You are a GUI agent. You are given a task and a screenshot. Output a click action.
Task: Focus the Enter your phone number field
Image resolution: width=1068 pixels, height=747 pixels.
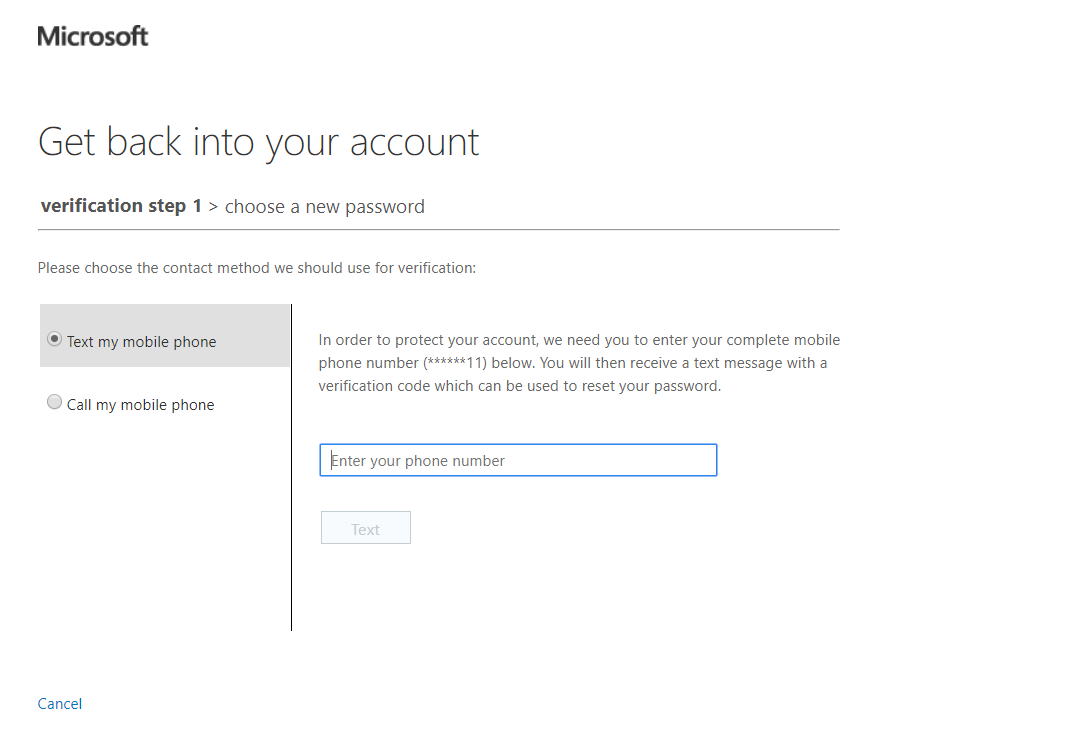pos(518,460)
